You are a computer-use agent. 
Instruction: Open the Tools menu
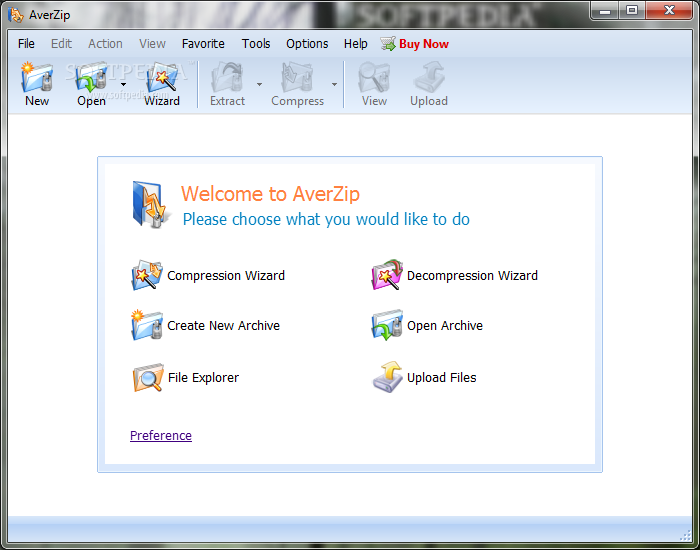pos(256,44)
